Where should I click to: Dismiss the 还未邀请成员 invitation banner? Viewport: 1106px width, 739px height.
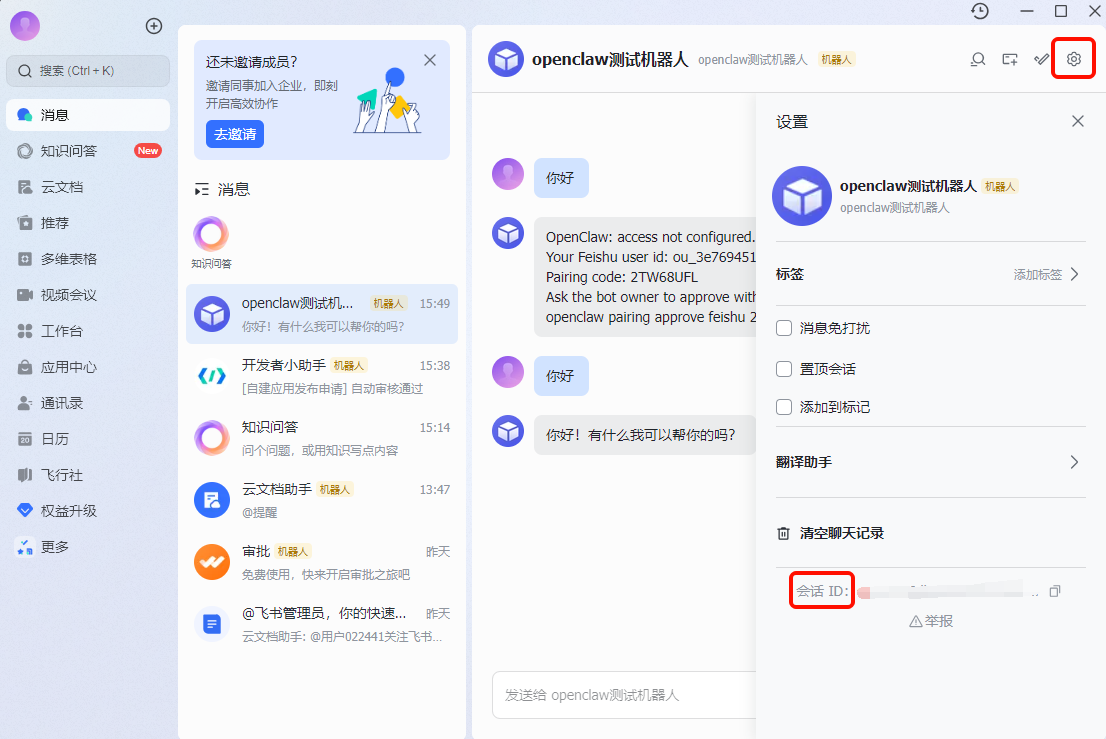(430, 61)
